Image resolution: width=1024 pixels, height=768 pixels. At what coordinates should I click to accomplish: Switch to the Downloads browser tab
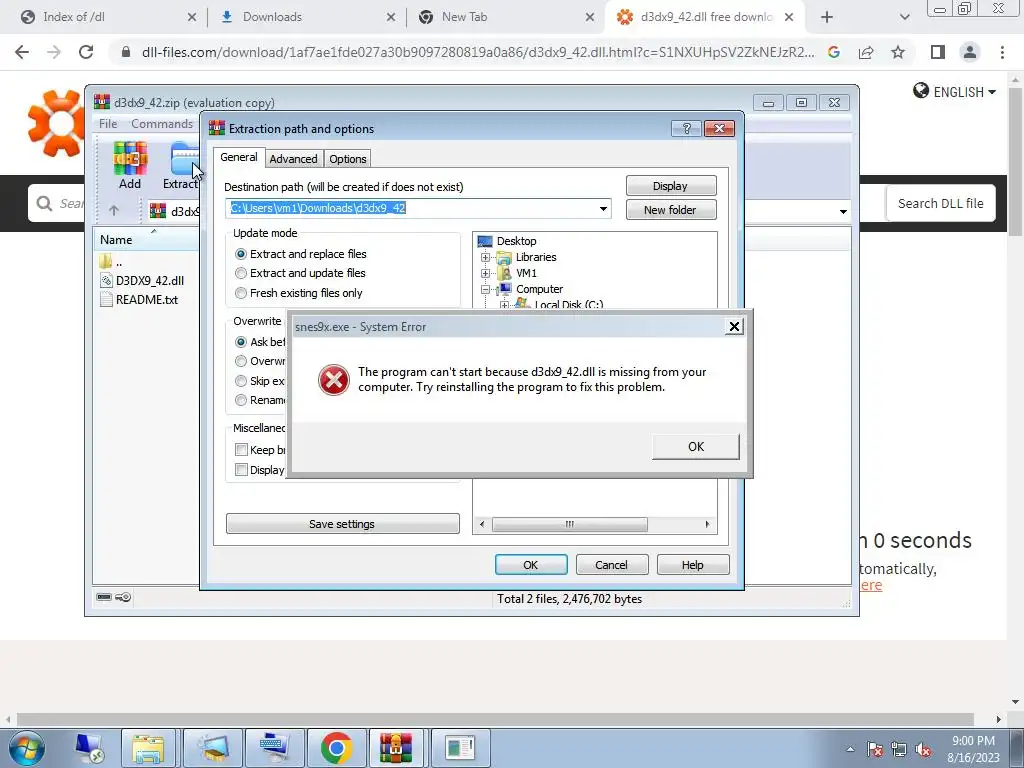click(x=307, y=17)
